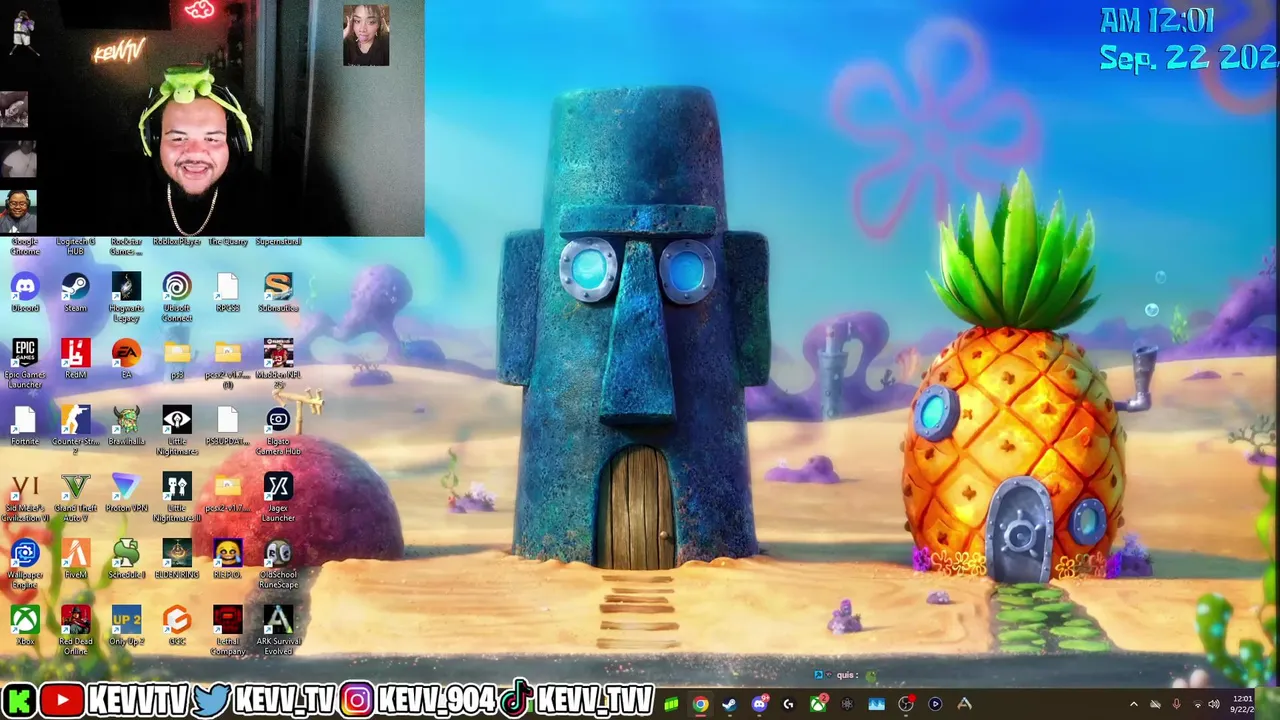This screenshot has width=1280, height=720.
Task: Select the R.E.P.O. desktop icon
Action: coord(227,560)
